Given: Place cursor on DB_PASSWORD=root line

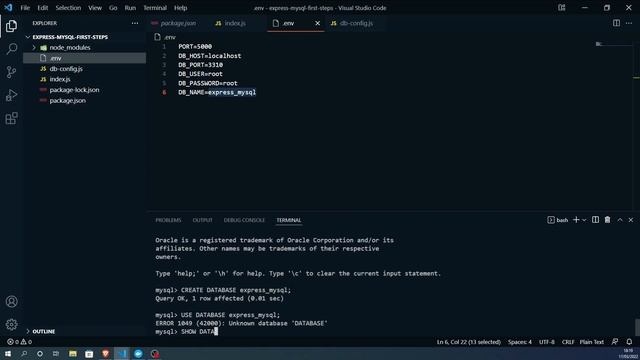Looking at the screenshot, I should pos(208,83).
